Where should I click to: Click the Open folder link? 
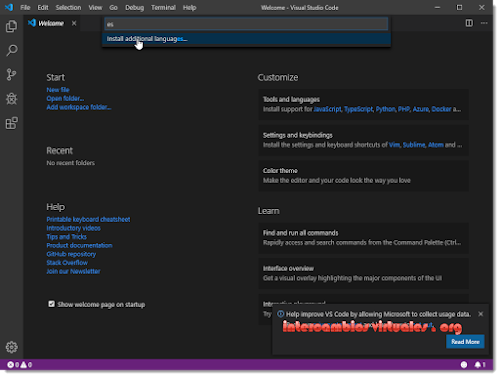65,98
